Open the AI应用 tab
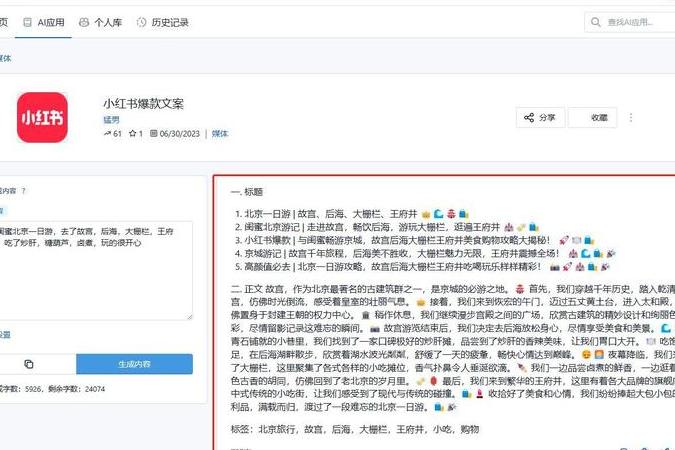 click(43, 22)
